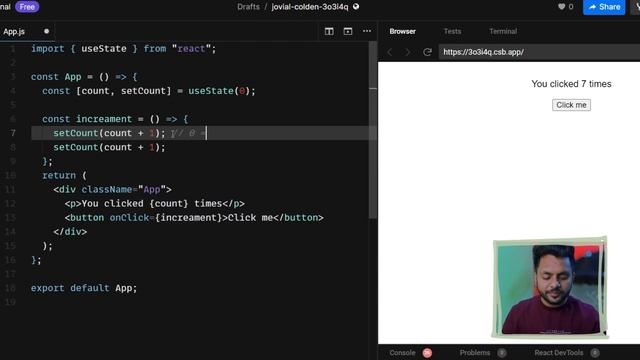640x360 pixels.
Task: Focus the preview URL address field
Action: click(539, 52)
